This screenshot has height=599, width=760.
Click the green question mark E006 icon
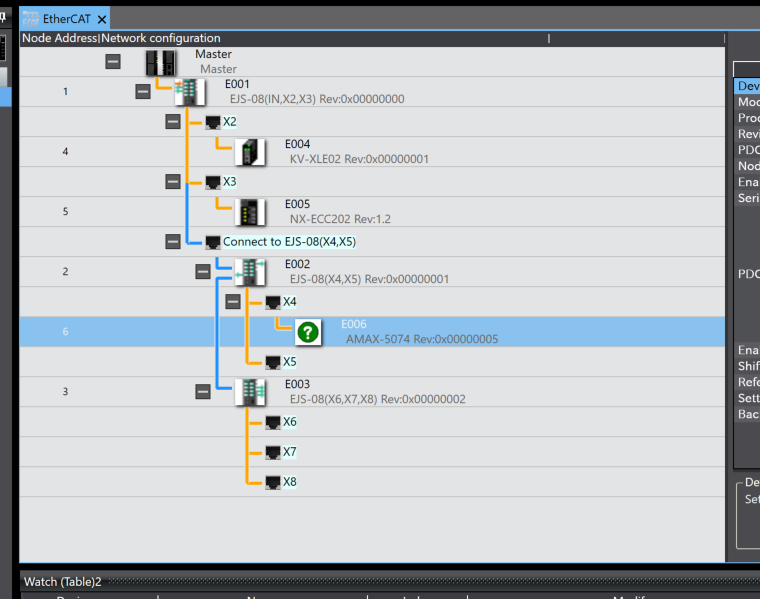point(308,332)
